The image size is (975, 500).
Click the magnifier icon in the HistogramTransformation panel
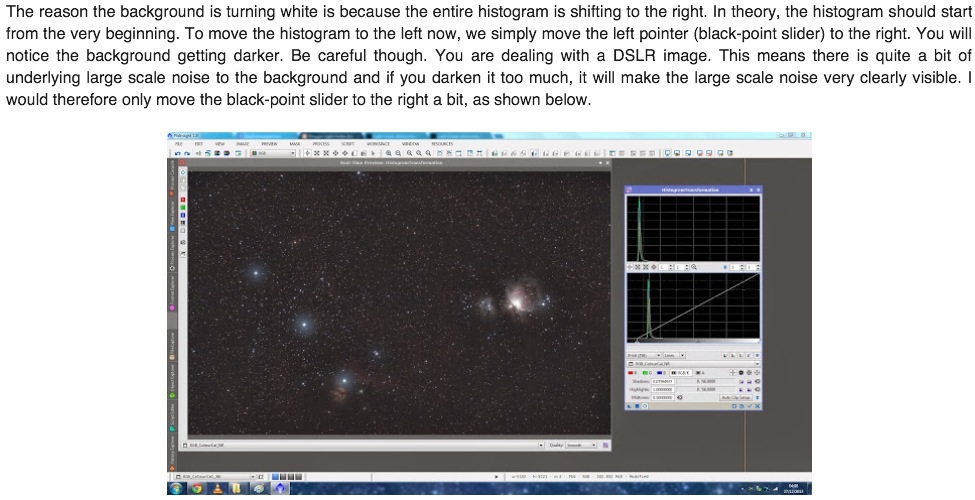(x=693, y=267)
